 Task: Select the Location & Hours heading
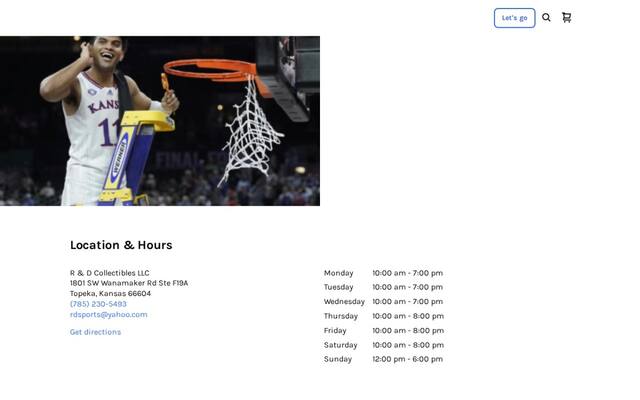click(x=121, y=245)
